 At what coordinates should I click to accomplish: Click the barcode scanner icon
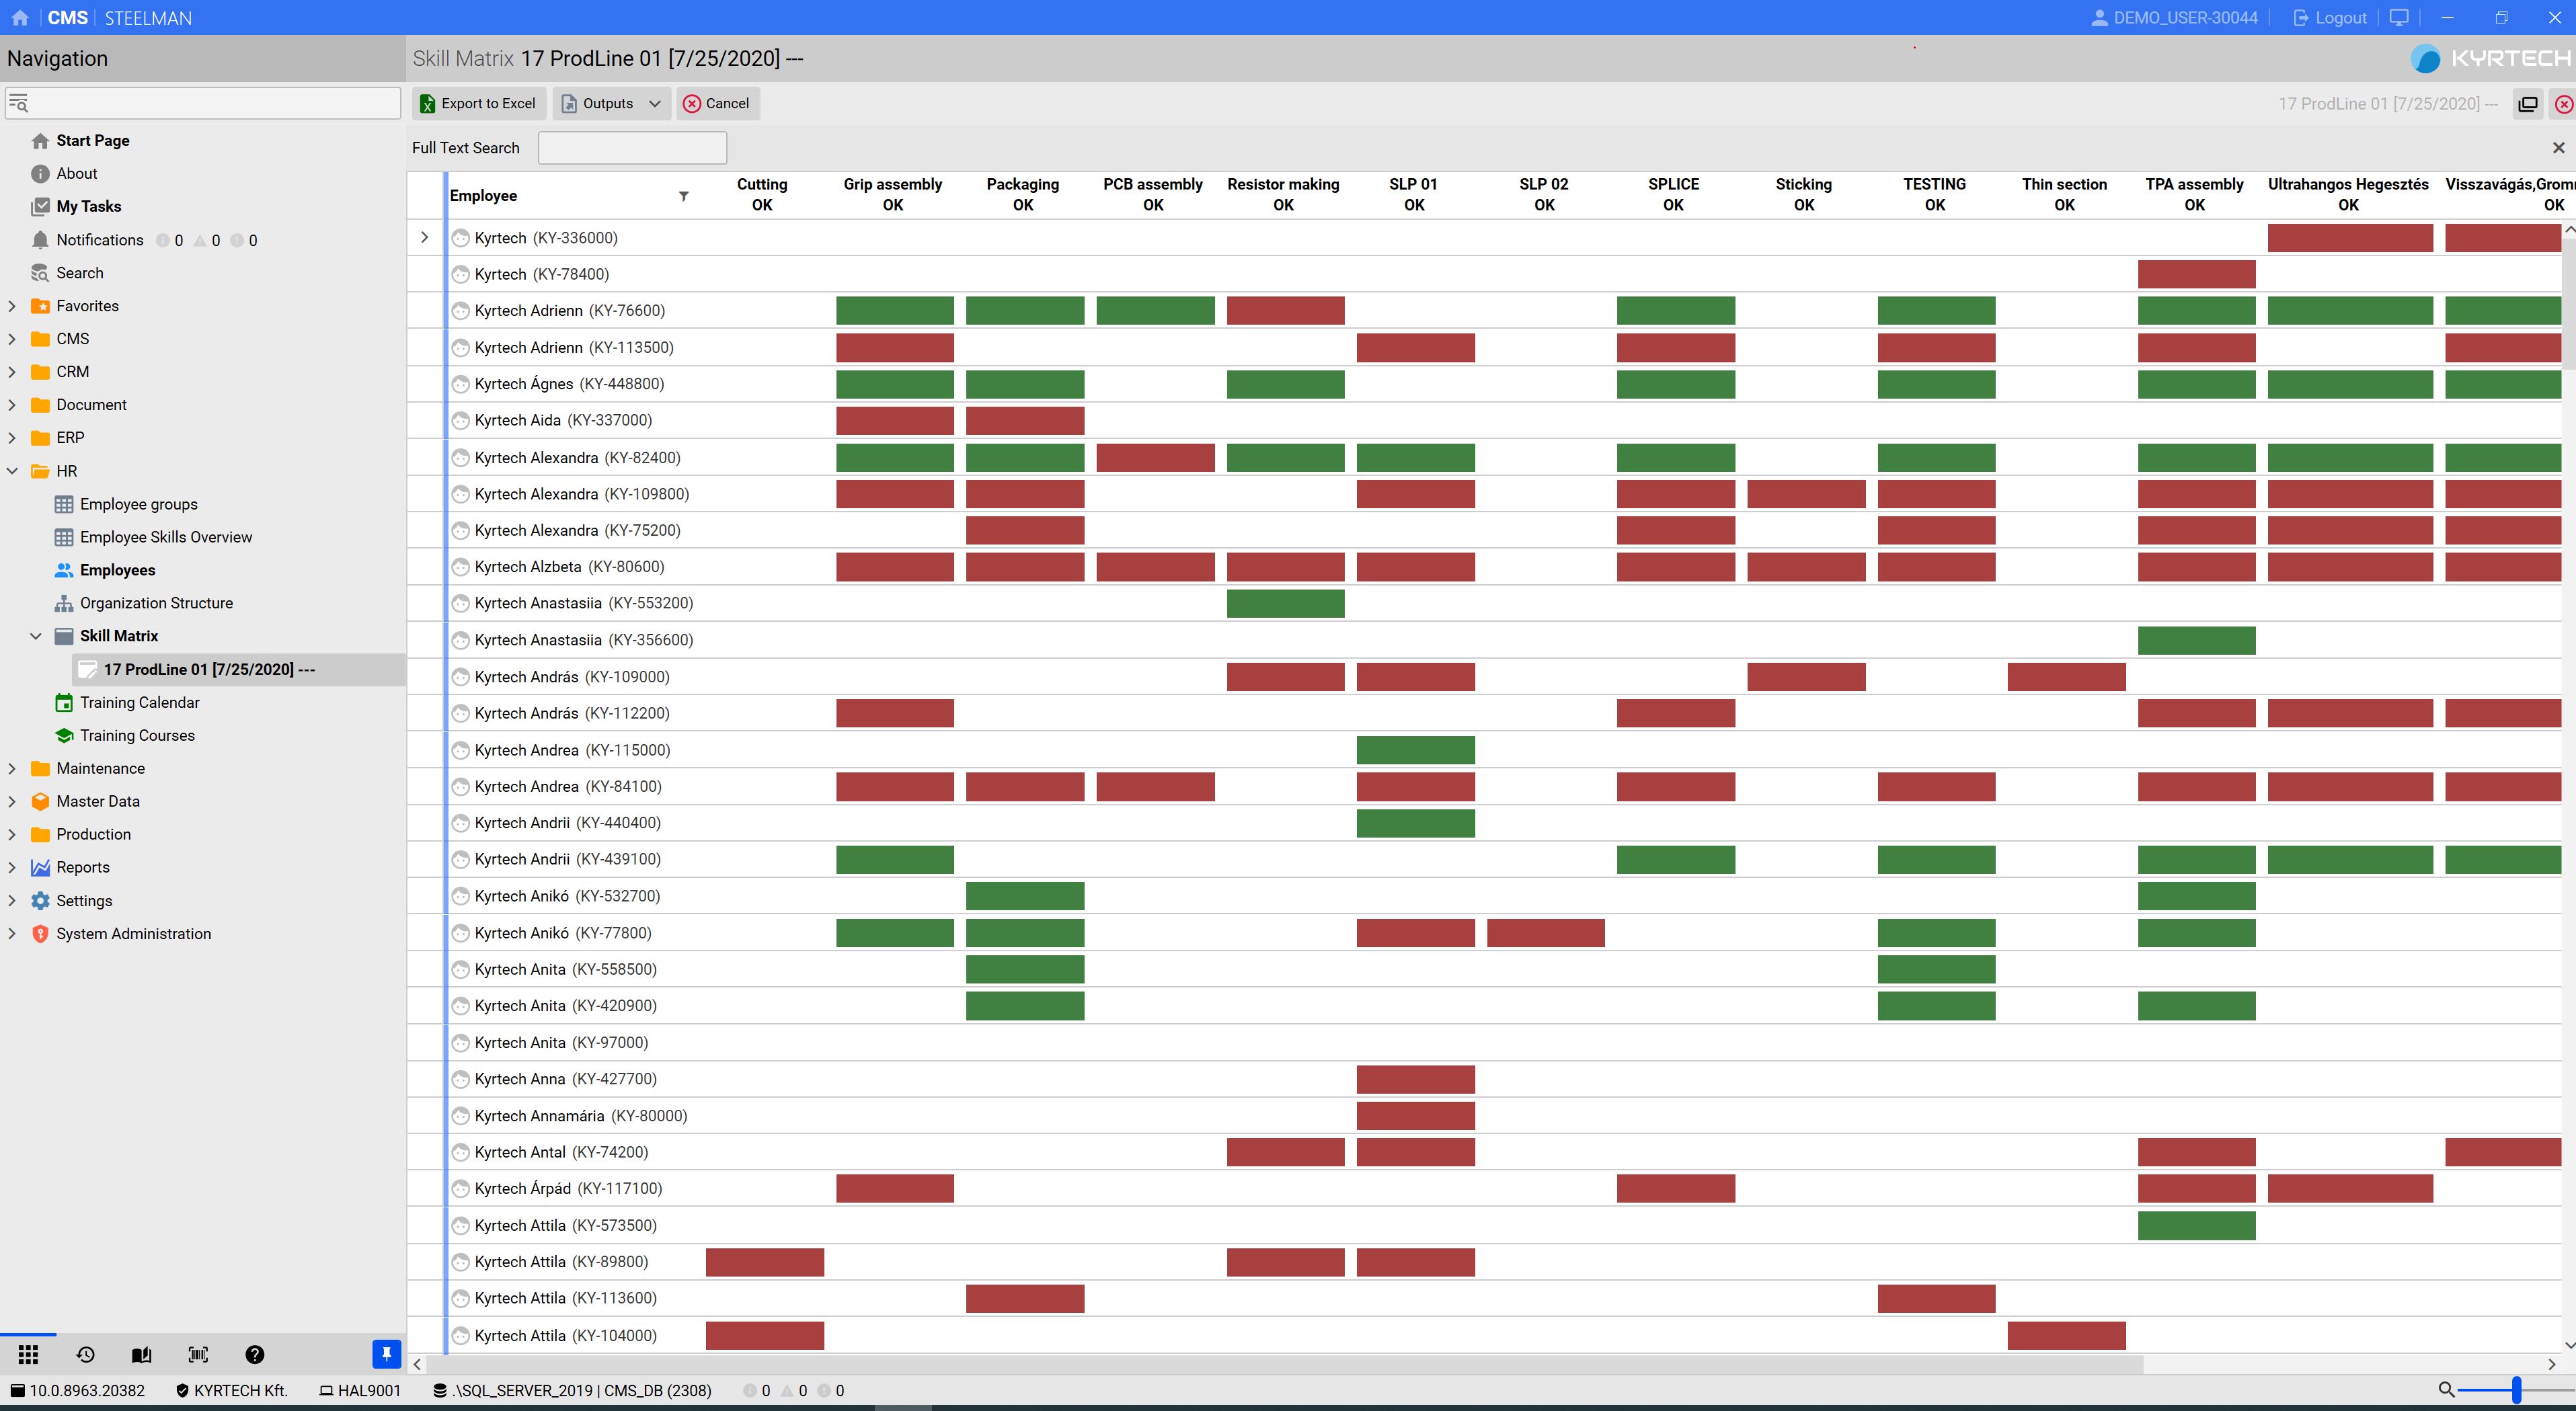pyautogui.click(x=198, y=1354)
